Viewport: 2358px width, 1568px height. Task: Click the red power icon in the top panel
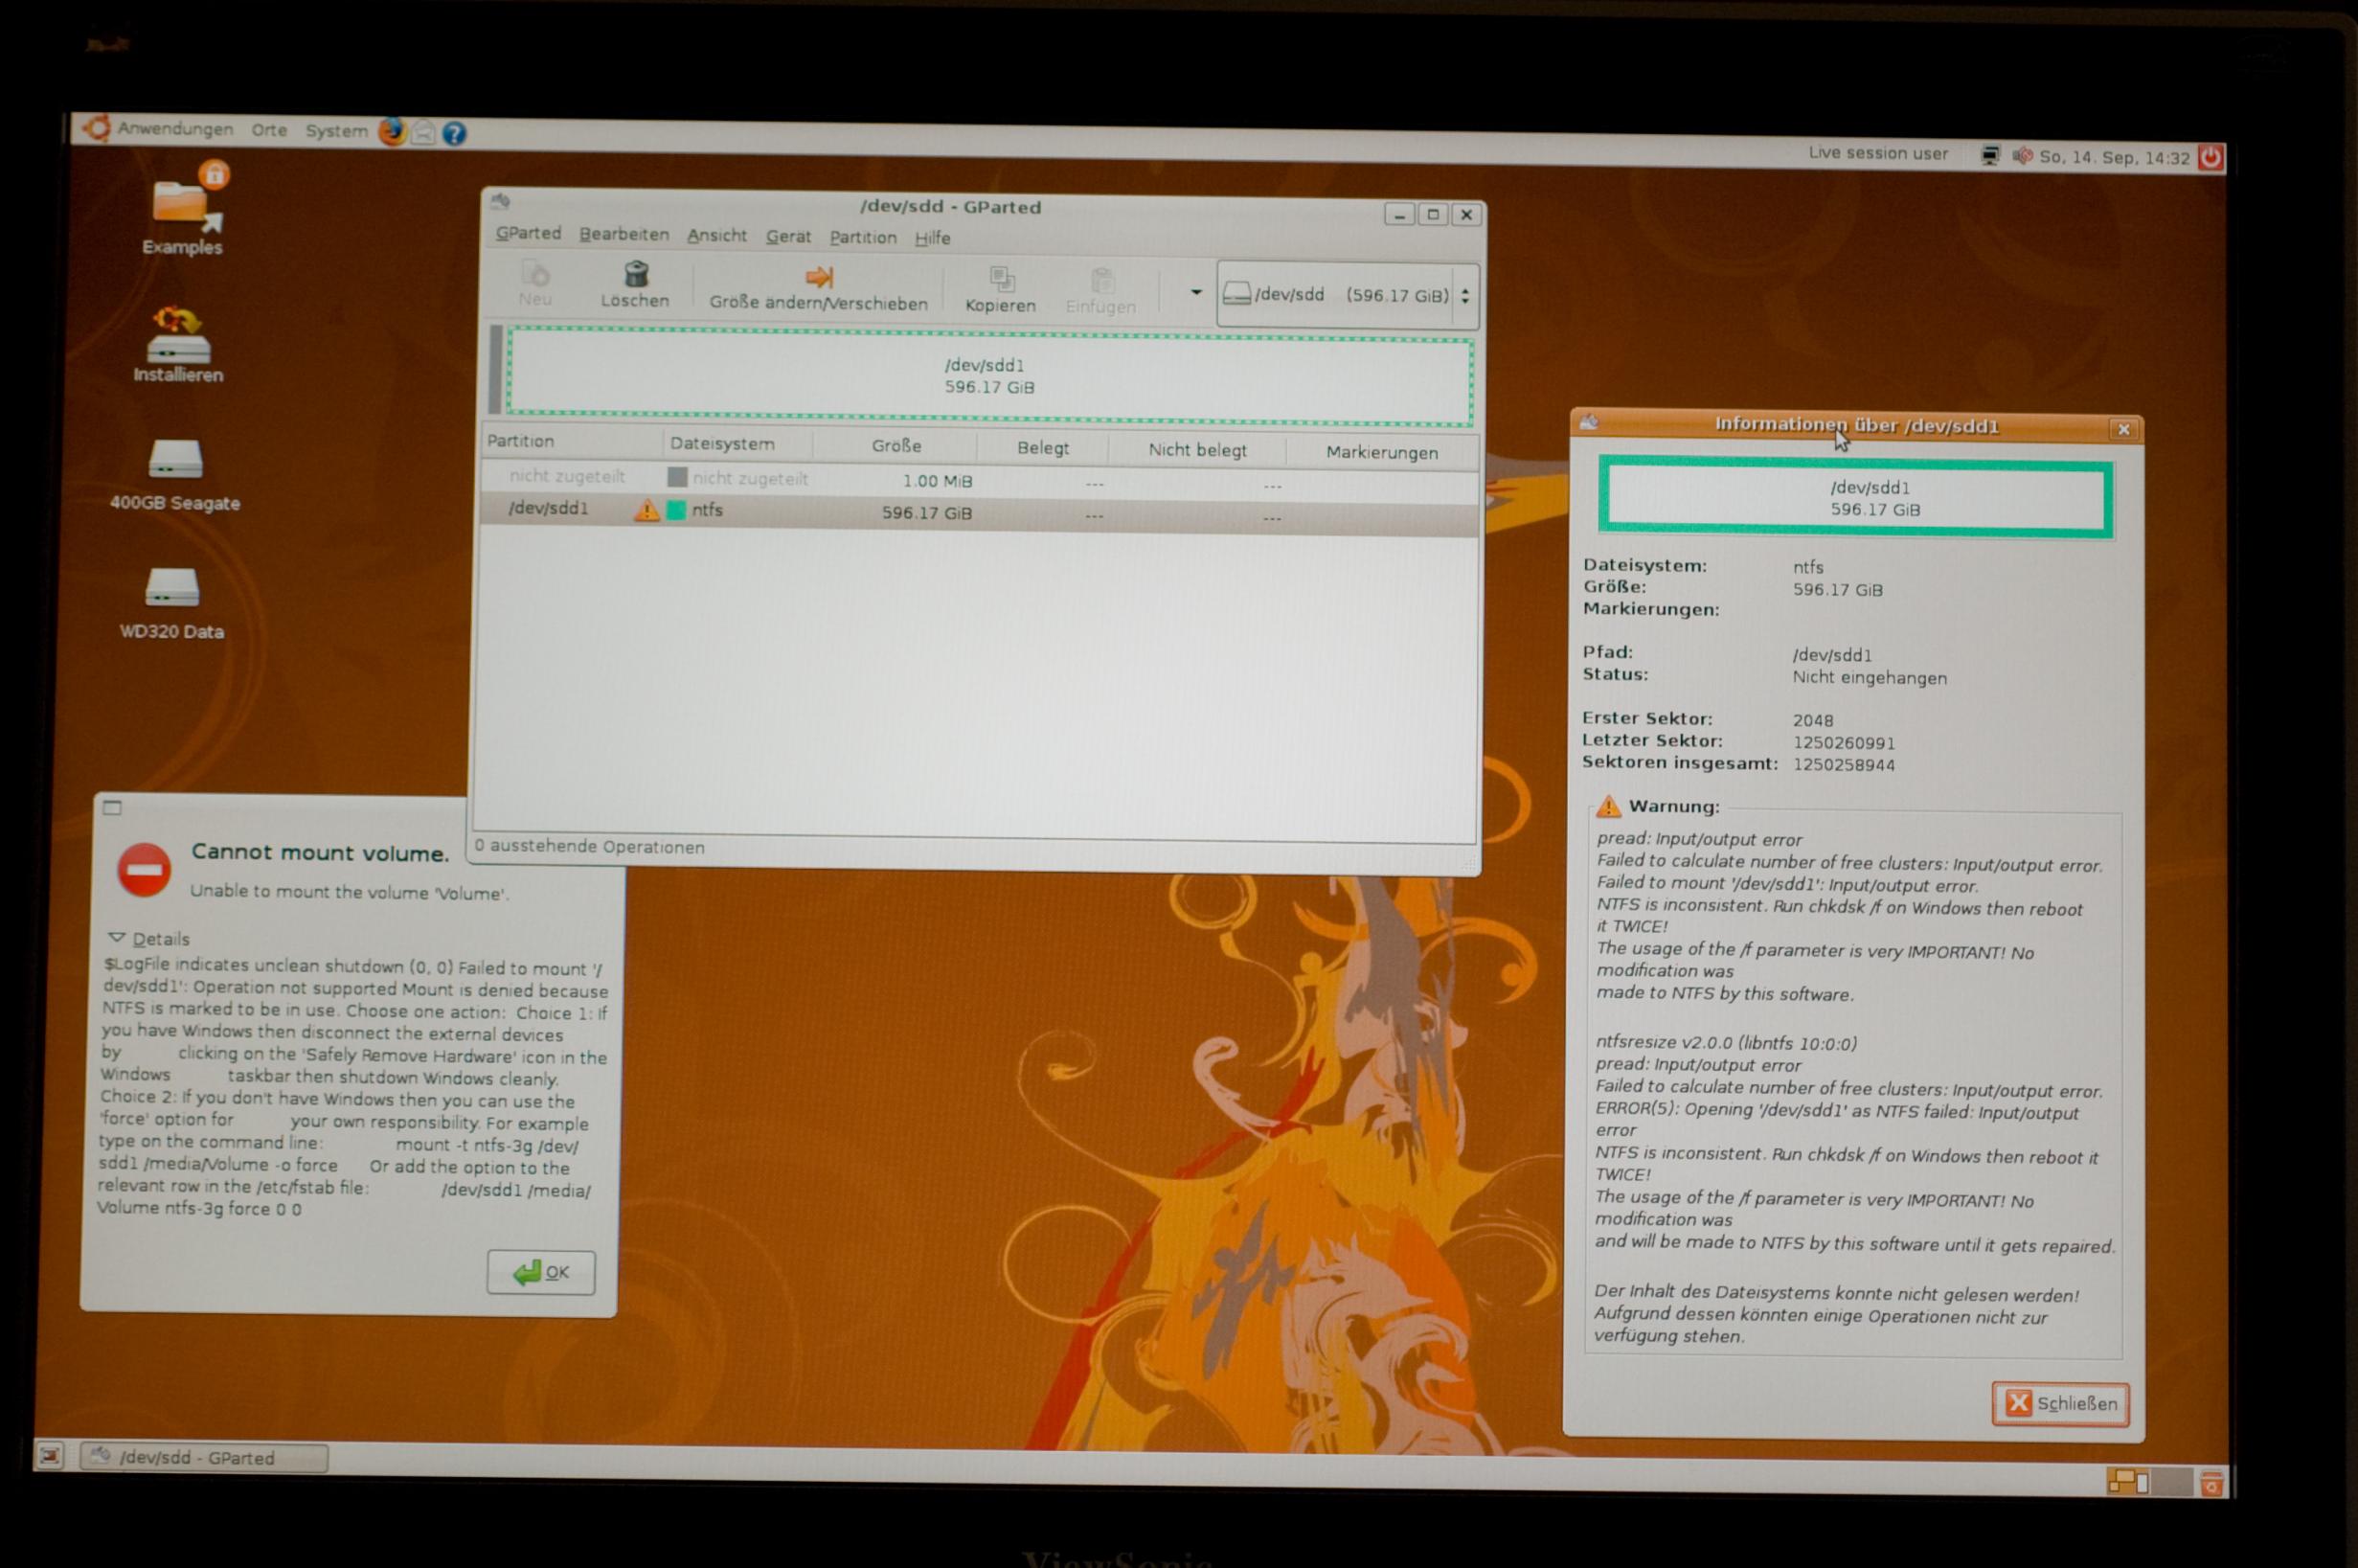tap(2210, 157)
